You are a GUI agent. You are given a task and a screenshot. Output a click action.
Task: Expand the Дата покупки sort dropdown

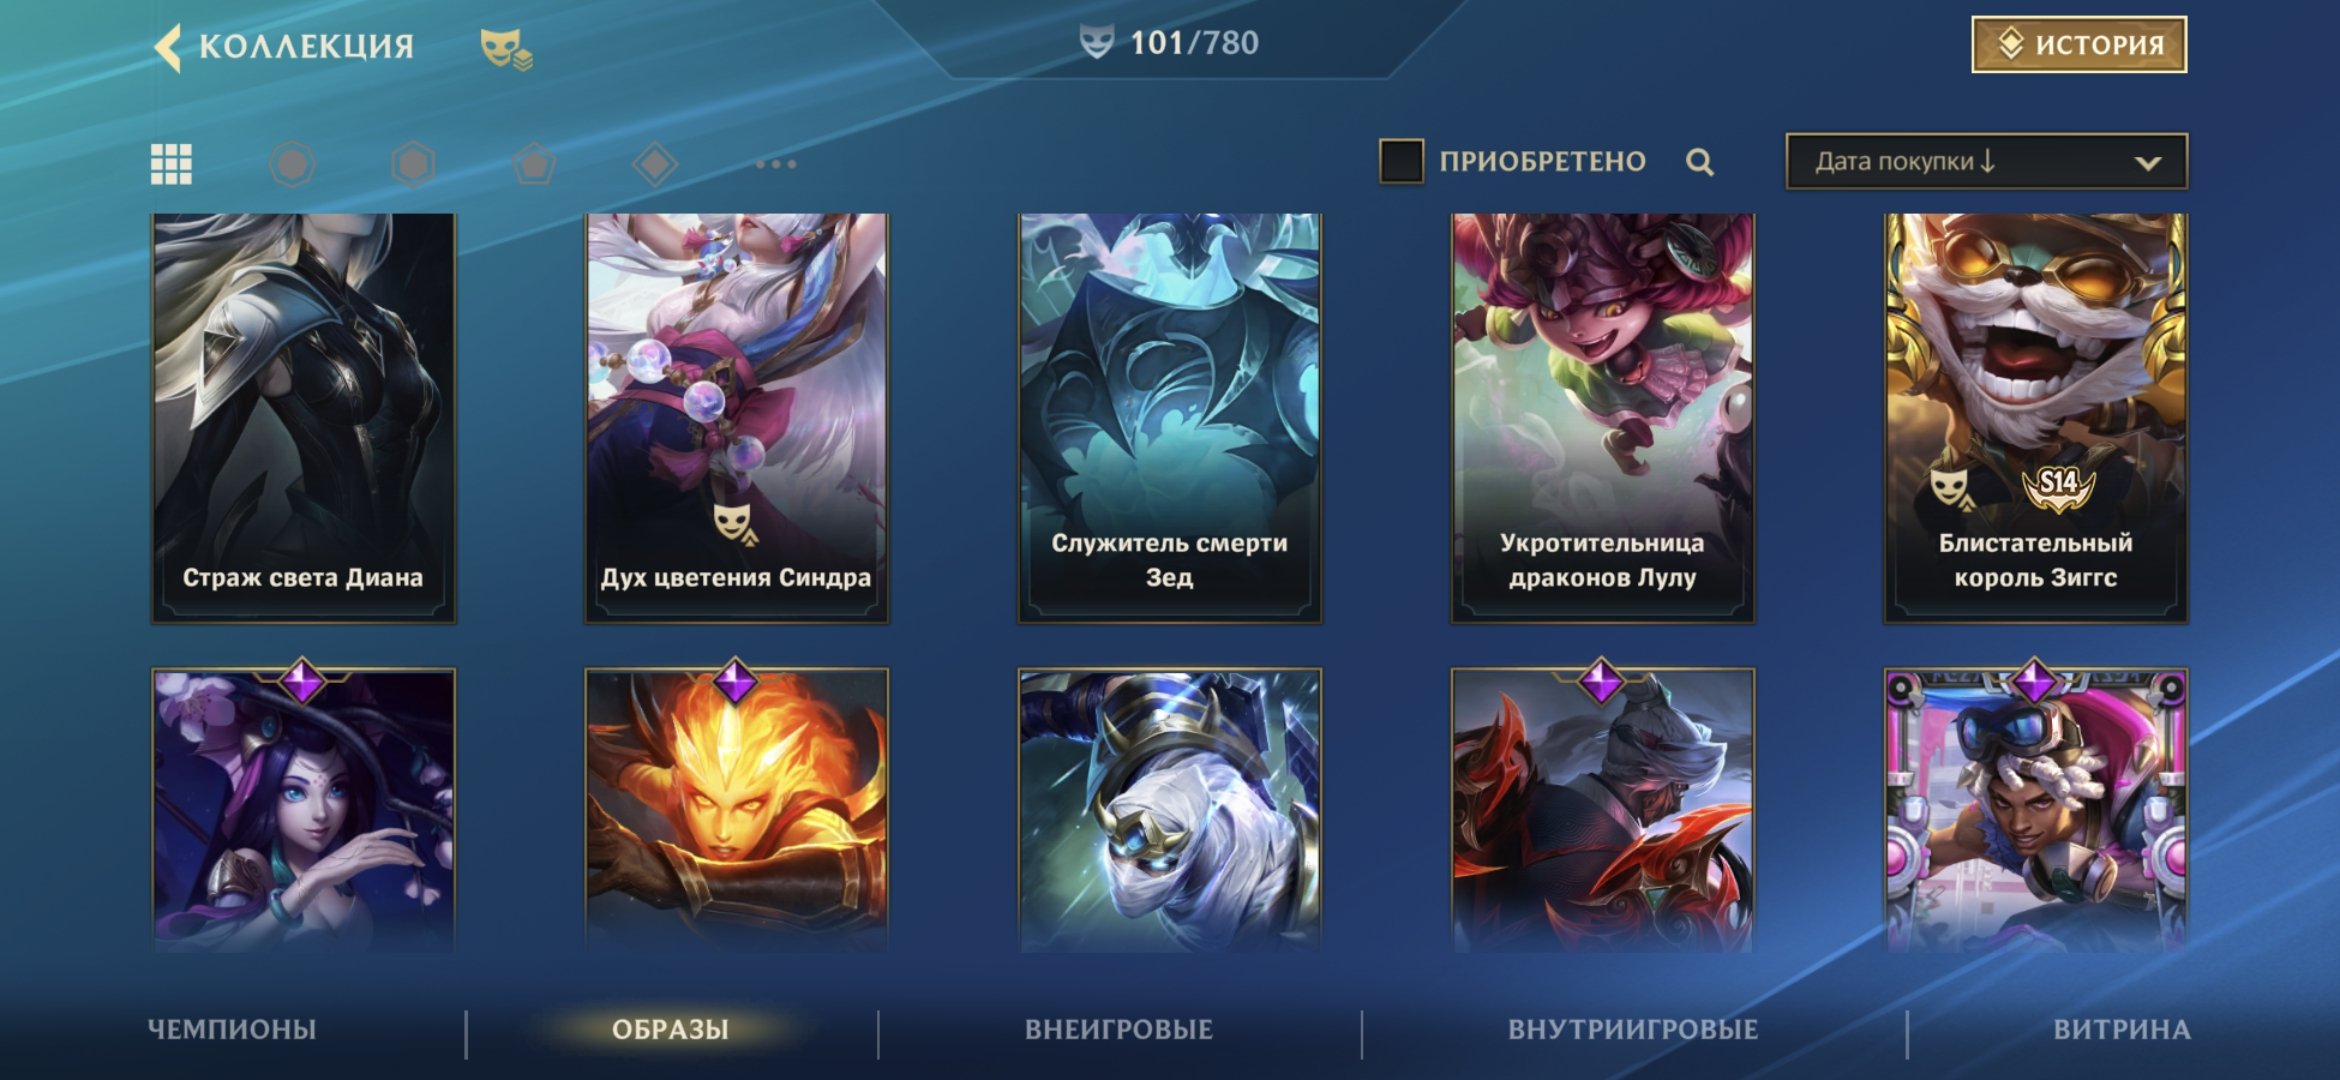(x=1986, y=161)
